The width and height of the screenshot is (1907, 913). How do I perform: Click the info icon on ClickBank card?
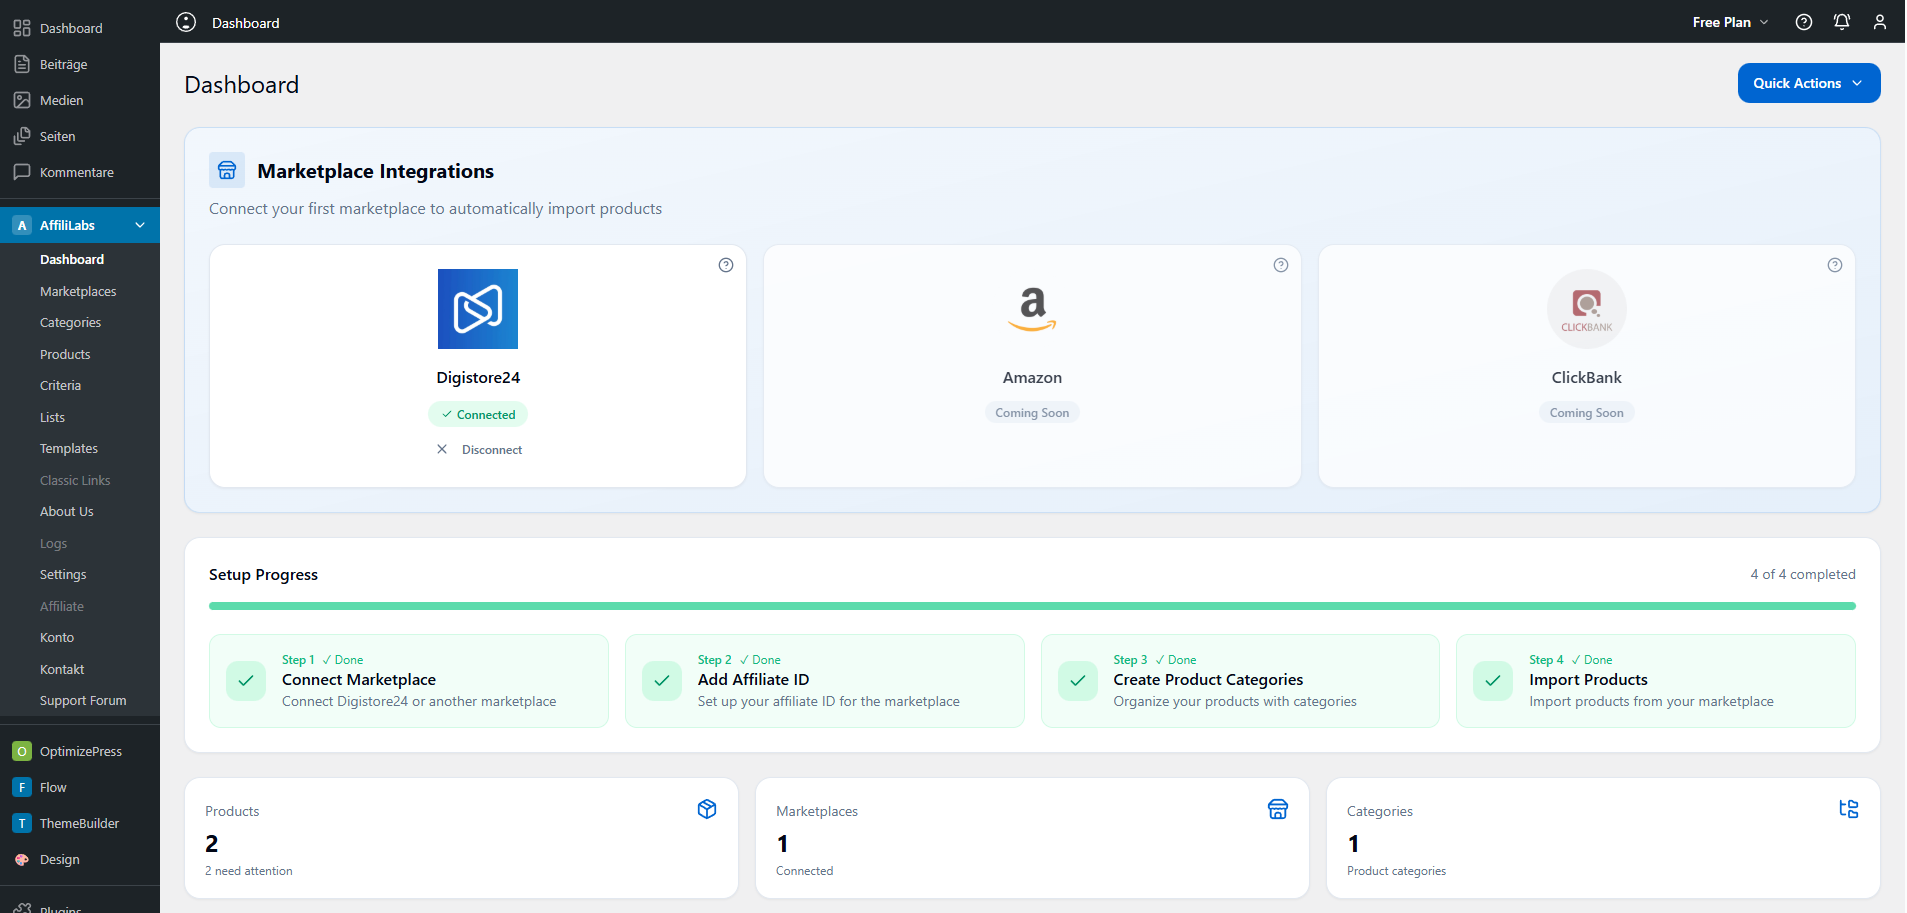pos(1834,265)
